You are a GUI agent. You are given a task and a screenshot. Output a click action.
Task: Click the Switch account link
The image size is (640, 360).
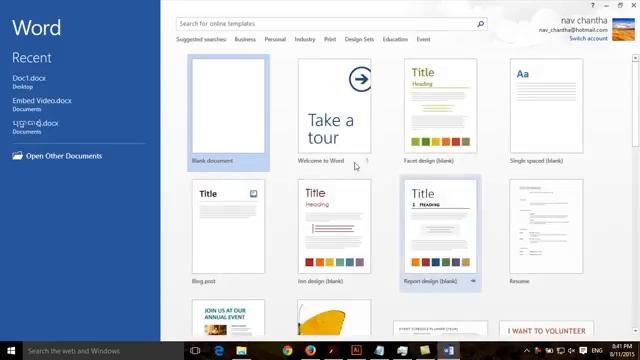pos(588,38)
